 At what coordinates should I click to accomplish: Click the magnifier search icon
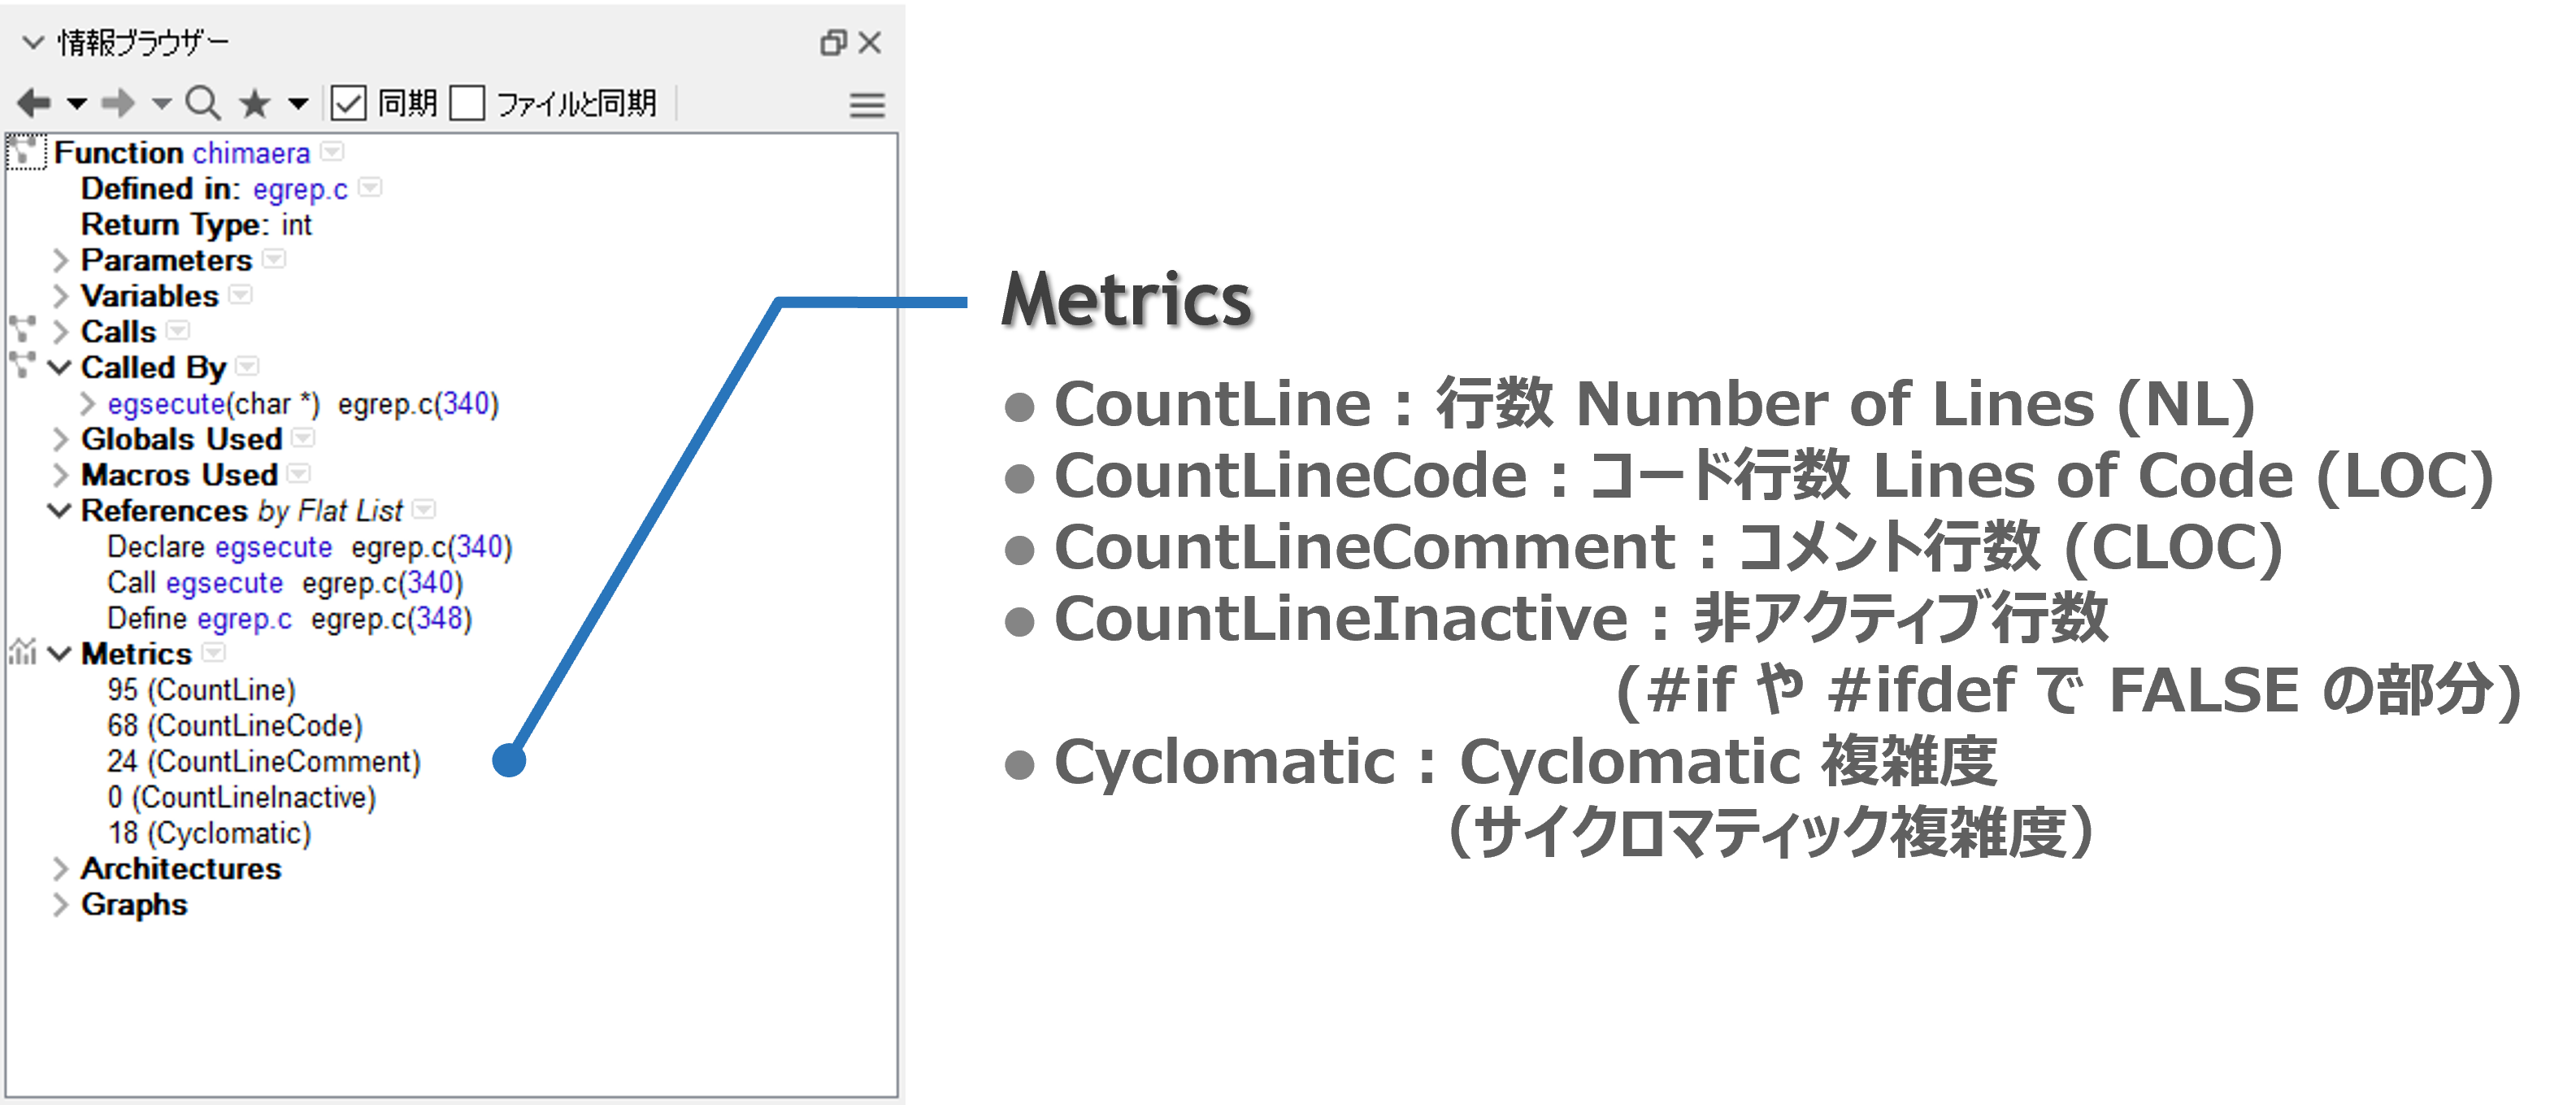click(203, 103)
